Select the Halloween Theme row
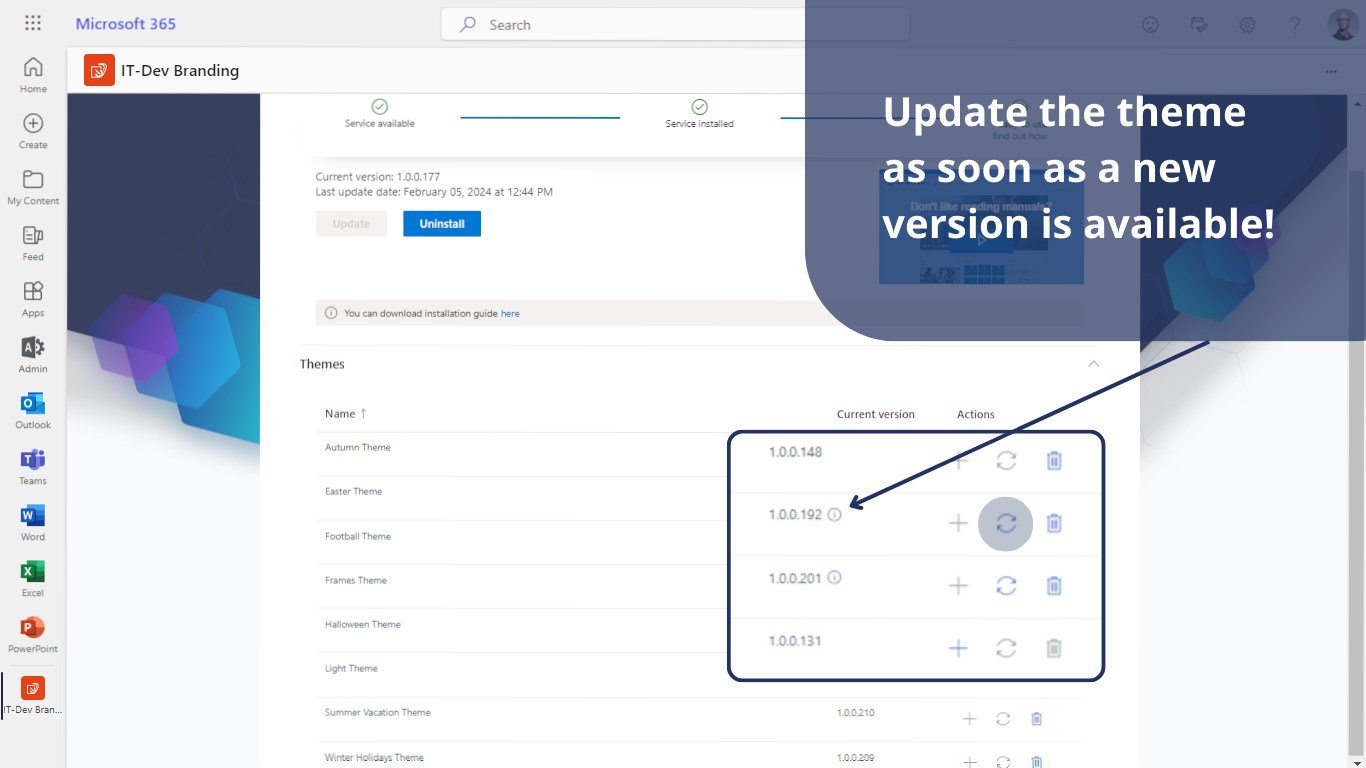 point(700,631)
